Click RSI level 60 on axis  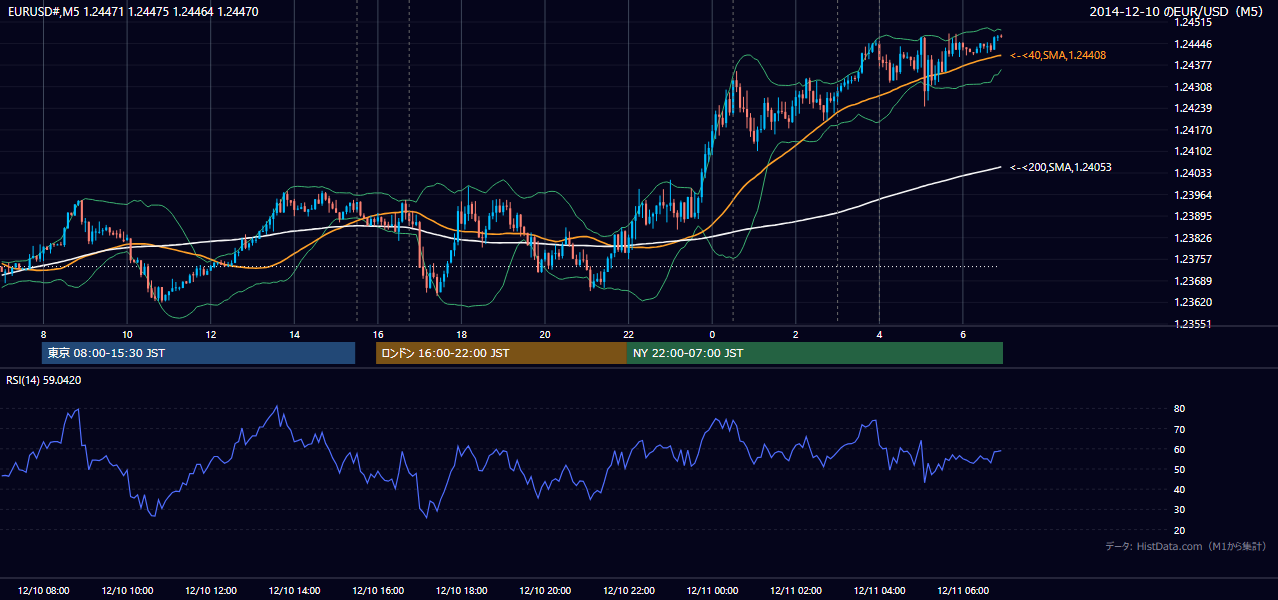(x=1179, y=449)
